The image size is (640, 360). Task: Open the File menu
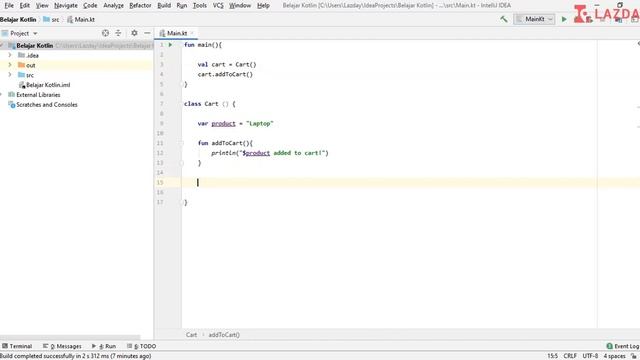[9, 6]
